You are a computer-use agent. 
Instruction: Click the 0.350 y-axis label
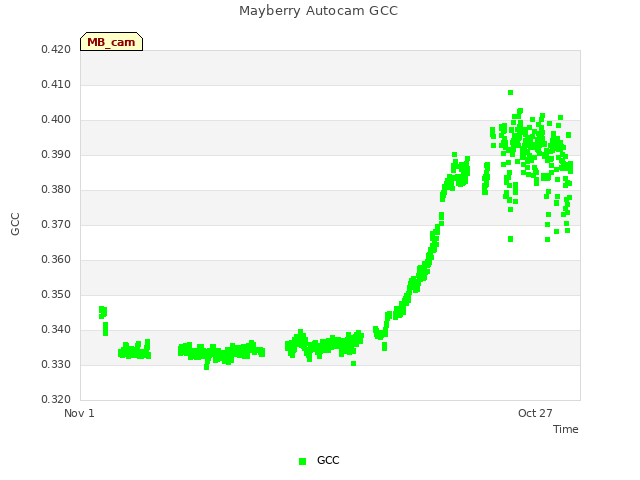coord(56,294)
